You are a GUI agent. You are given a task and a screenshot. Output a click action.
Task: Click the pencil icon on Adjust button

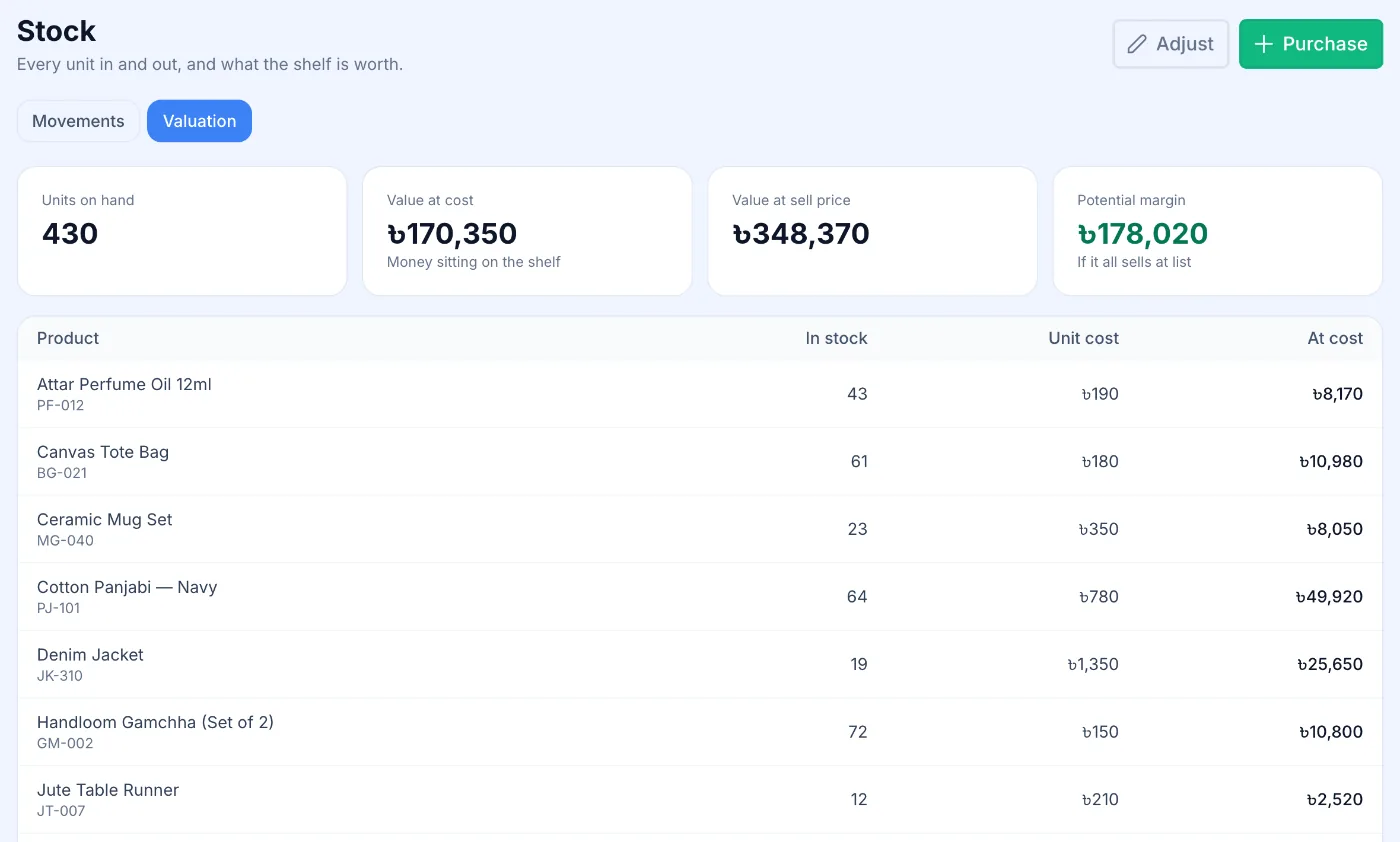pos(1137,44)
